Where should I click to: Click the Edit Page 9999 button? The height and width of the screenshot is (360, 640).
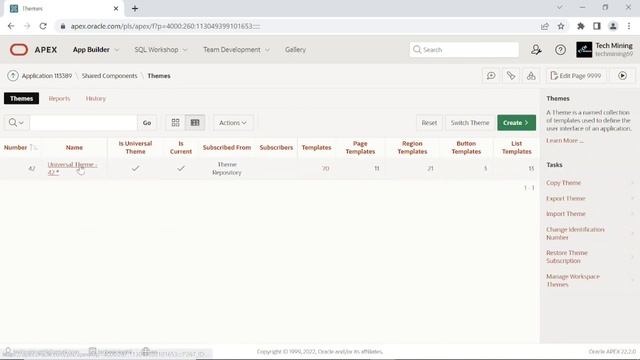click(x=576, y=76)
